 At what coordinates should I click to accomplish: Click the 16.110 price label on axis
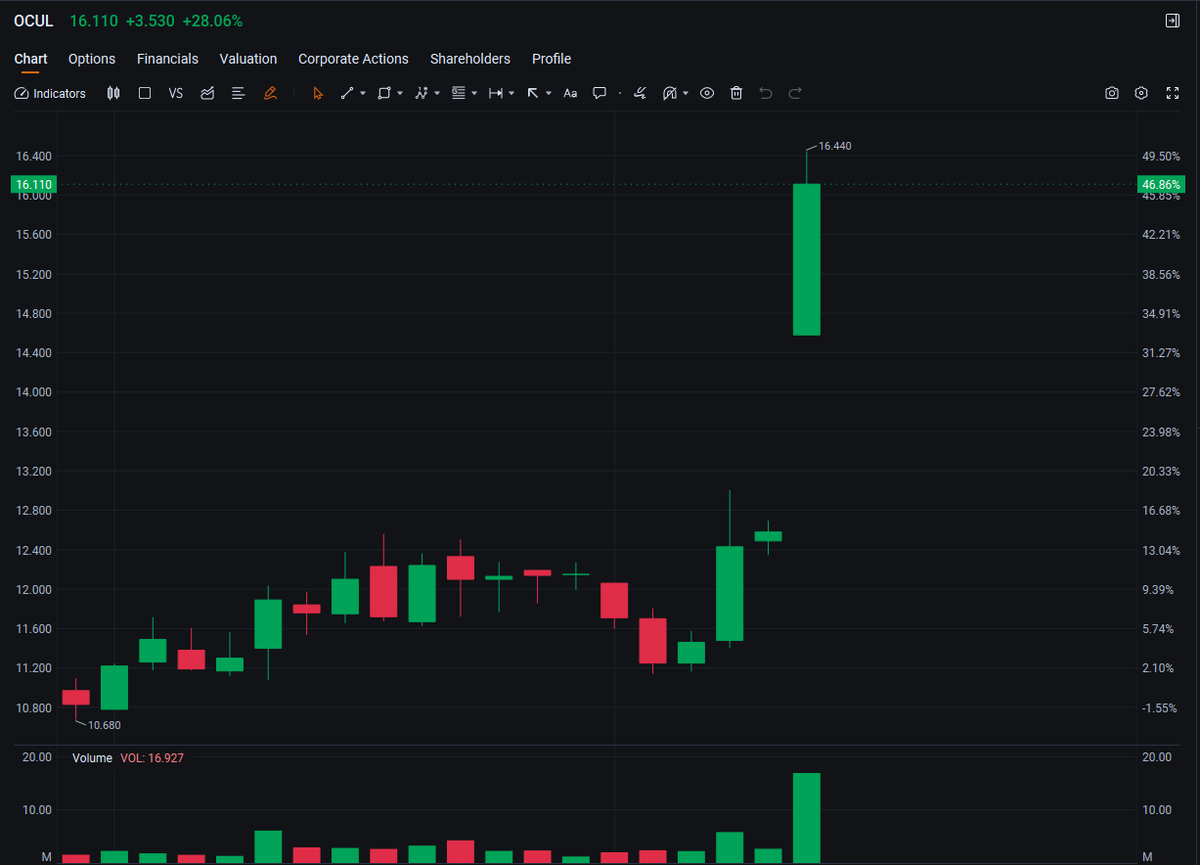point(33,184)
